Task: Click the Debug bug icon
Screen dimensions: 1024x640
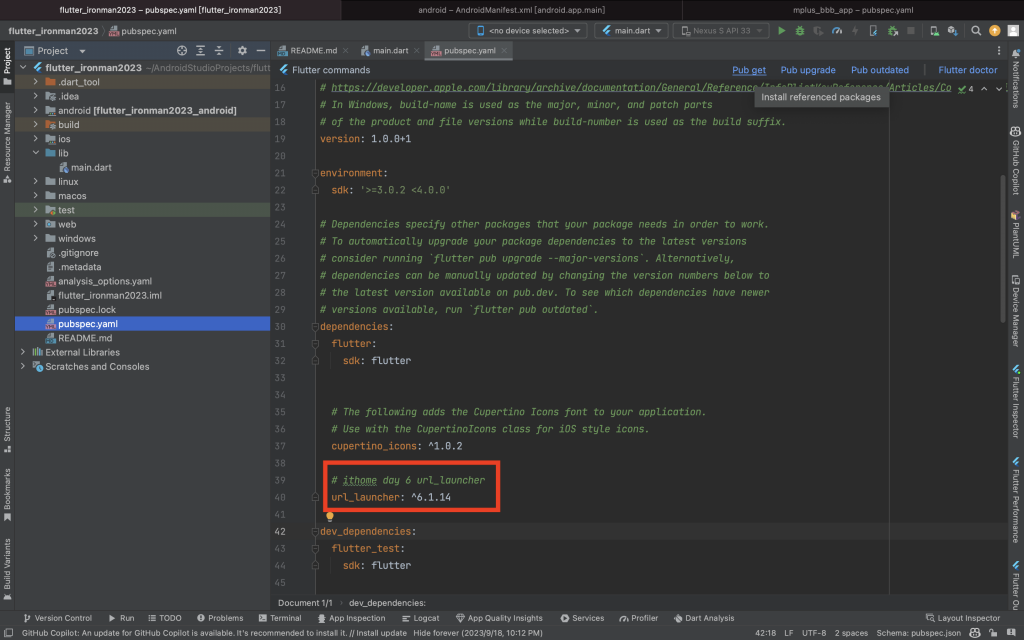Action: [799, 31]
